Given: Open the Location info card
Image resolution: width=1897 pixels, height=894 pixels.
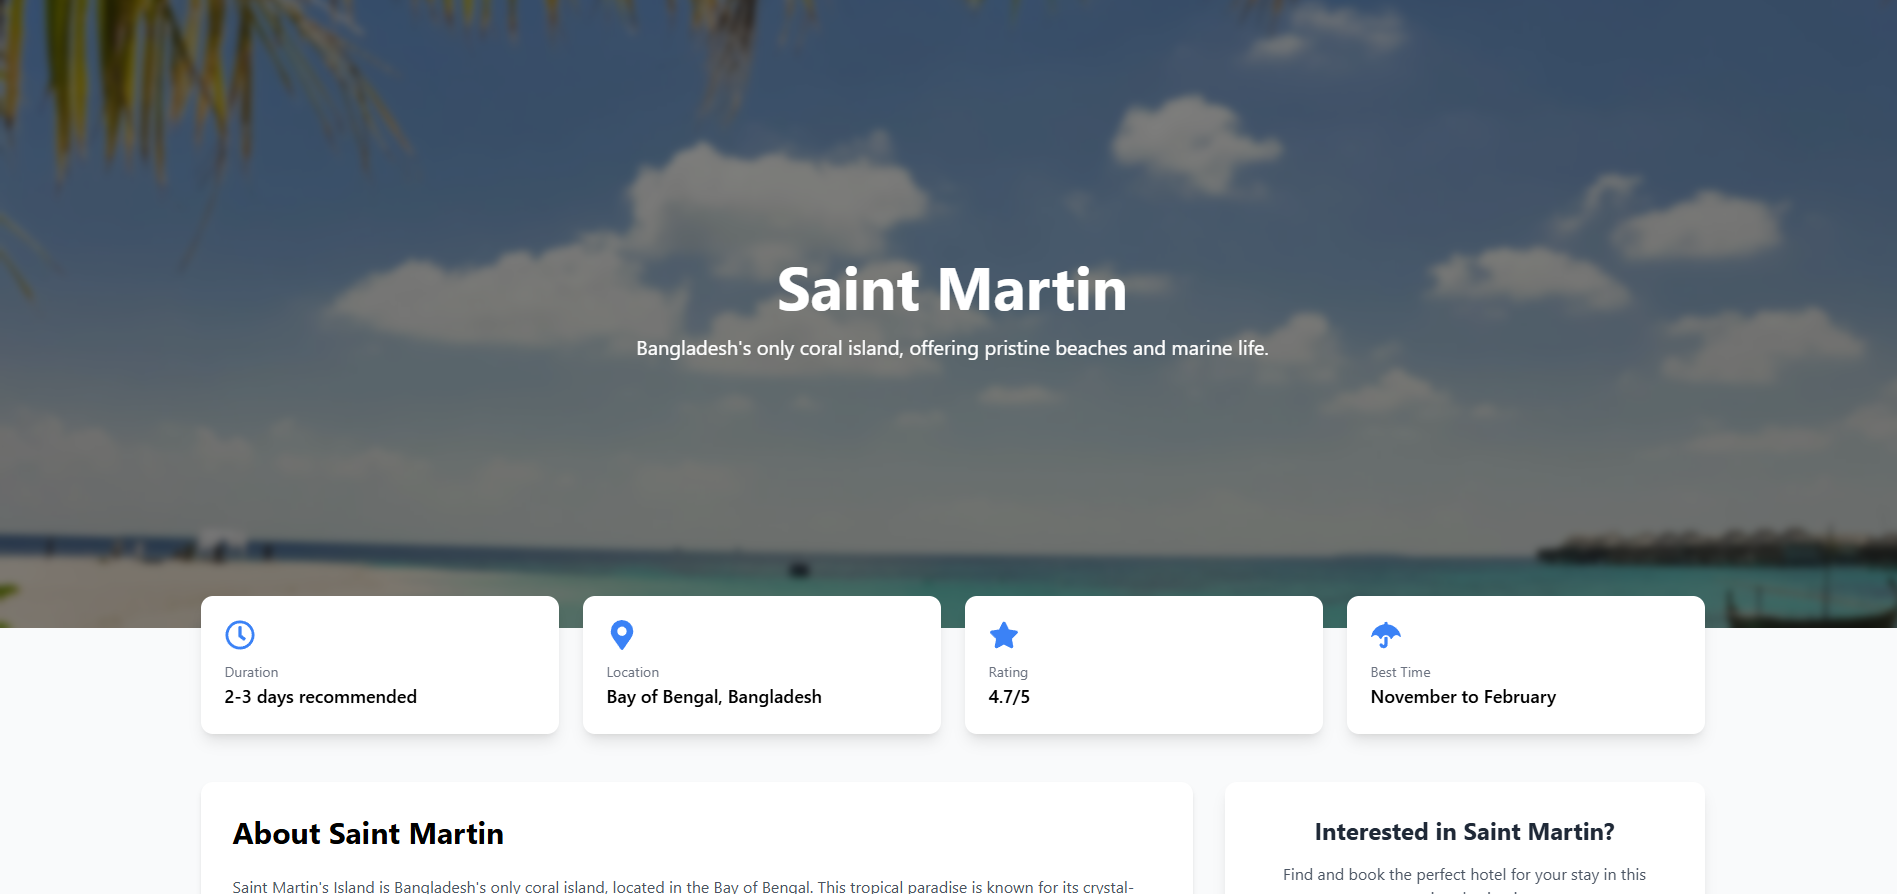Looking at the screenshot, I should [762, 665].
